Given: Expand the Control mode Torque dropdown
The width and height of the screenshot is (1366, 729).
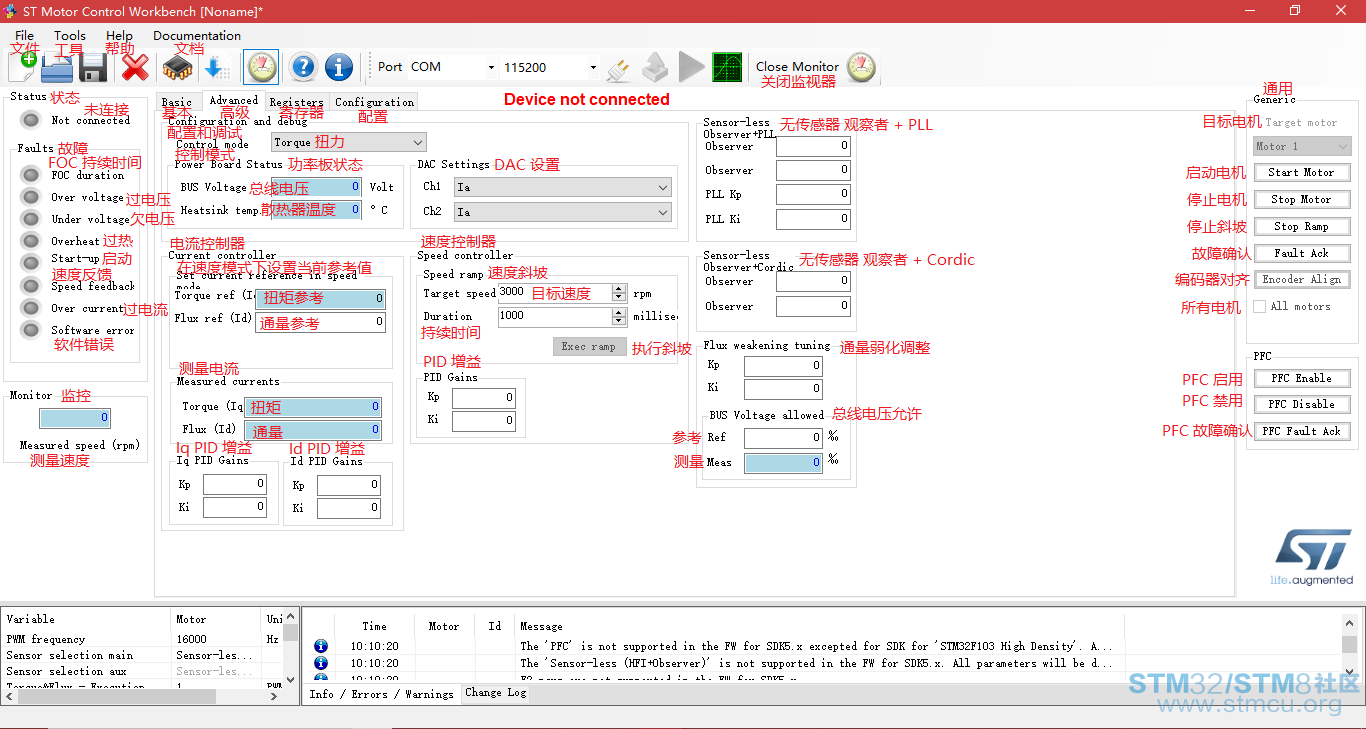Looking at the screenshot, I should pos(349,143).
